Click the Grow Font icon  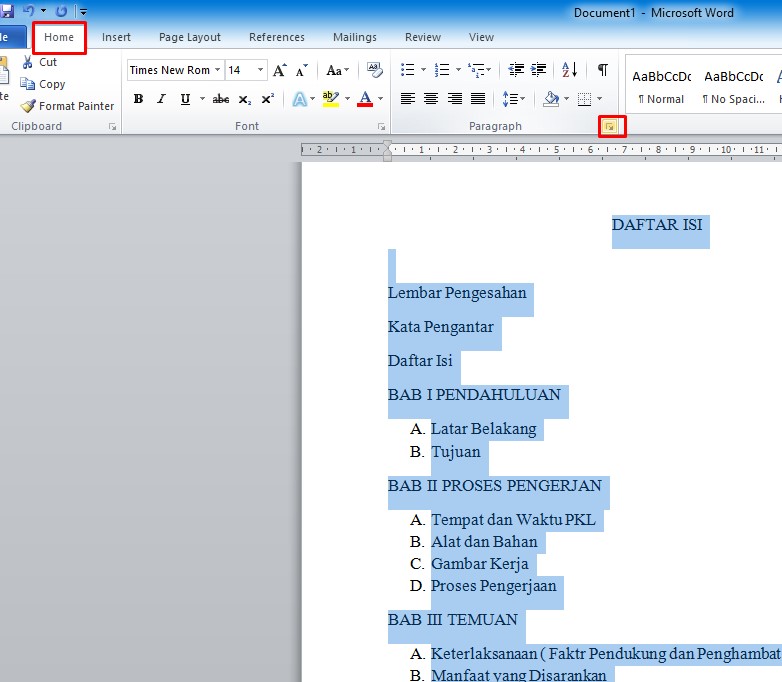280,70
